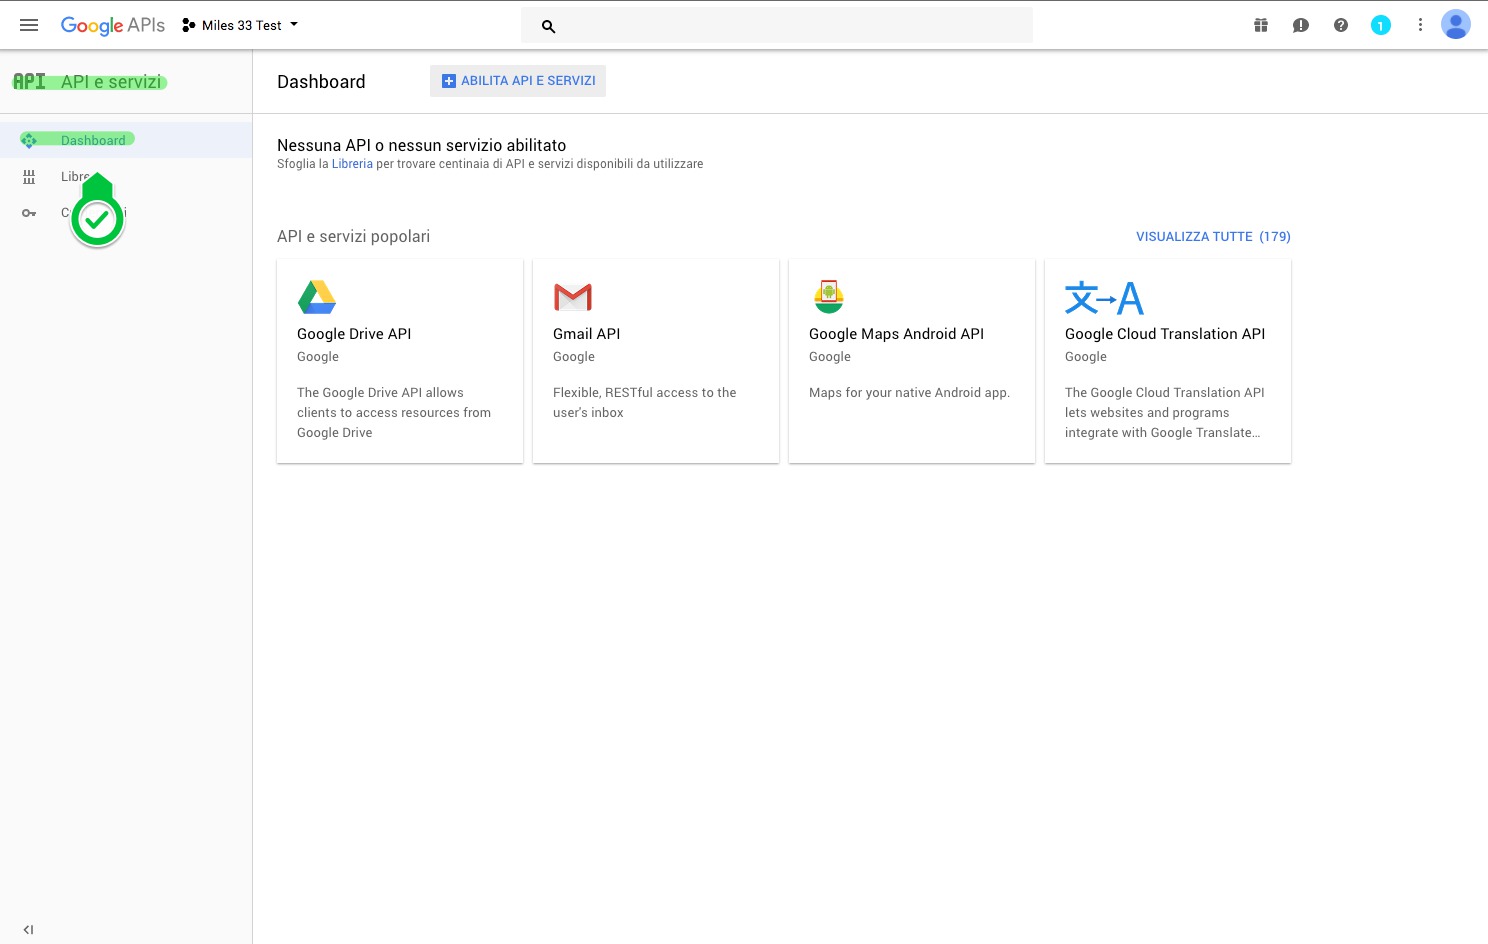Click the Google APIs logo
Screen dimensions: 1488x944
(112, 25)
